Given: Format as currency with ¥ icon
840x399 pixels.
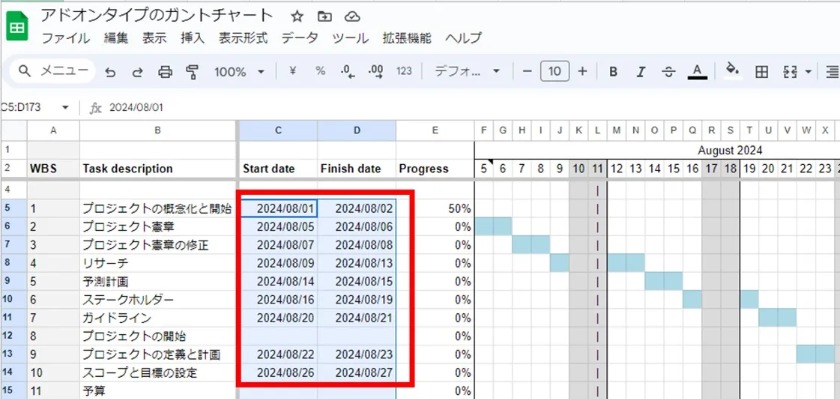Looking at the screenshot, I should (x=292, y=71).
